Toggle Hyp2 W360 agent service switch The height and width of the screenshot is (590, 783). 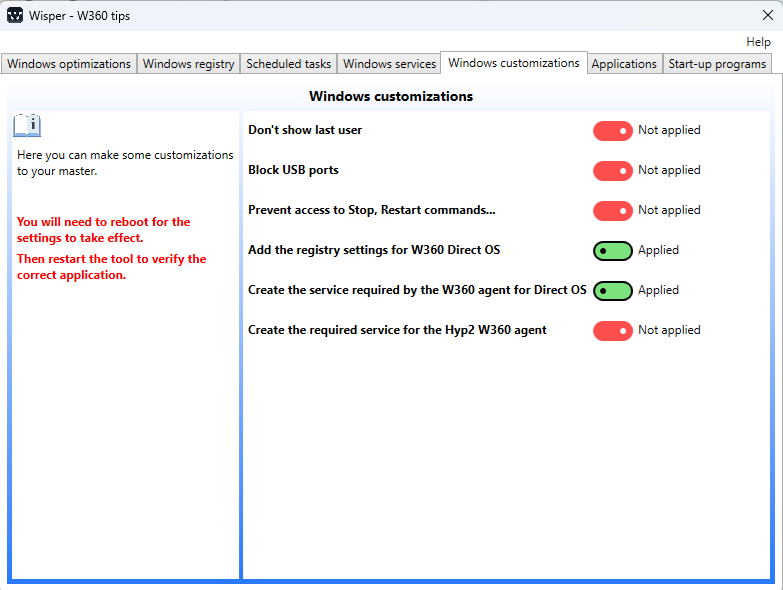(613, 330)
